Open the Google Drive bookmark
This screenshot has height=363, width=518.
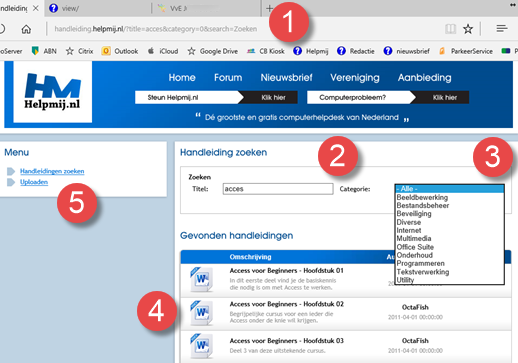coord(213,51)
